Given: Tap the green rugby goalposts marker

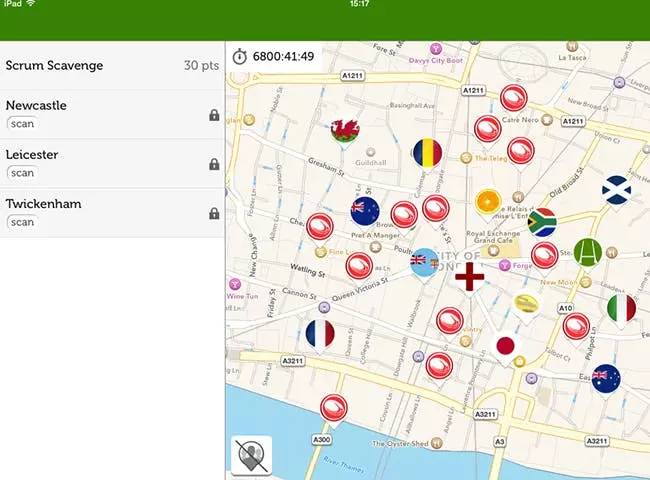Looking at the screenshot, I should [588, 253].
